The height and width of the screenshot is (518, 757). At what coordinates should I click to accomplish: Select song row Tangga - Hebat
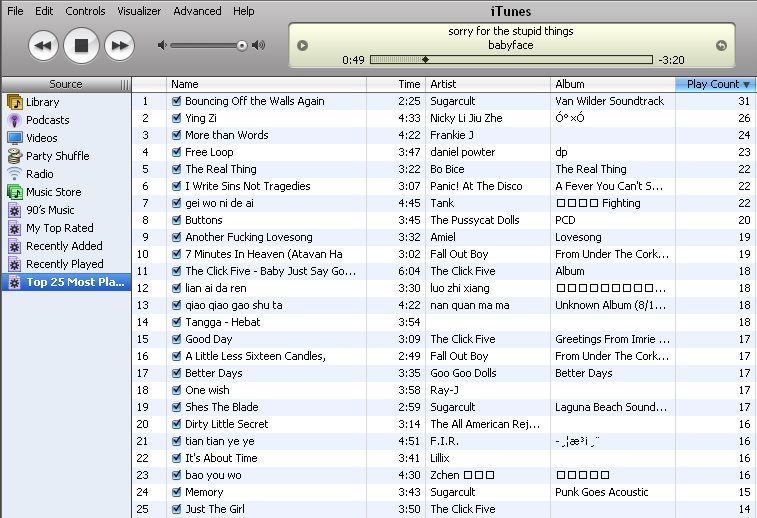click(444, 322)
